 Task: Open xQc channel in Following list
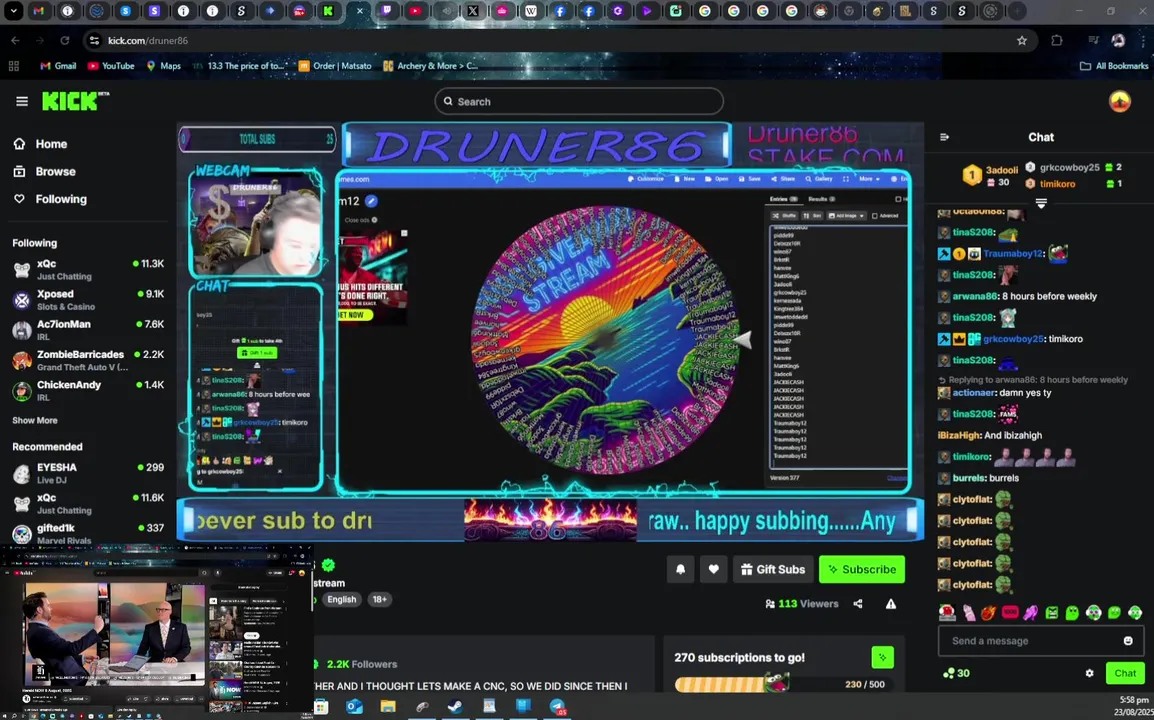[x=88, y=269]
